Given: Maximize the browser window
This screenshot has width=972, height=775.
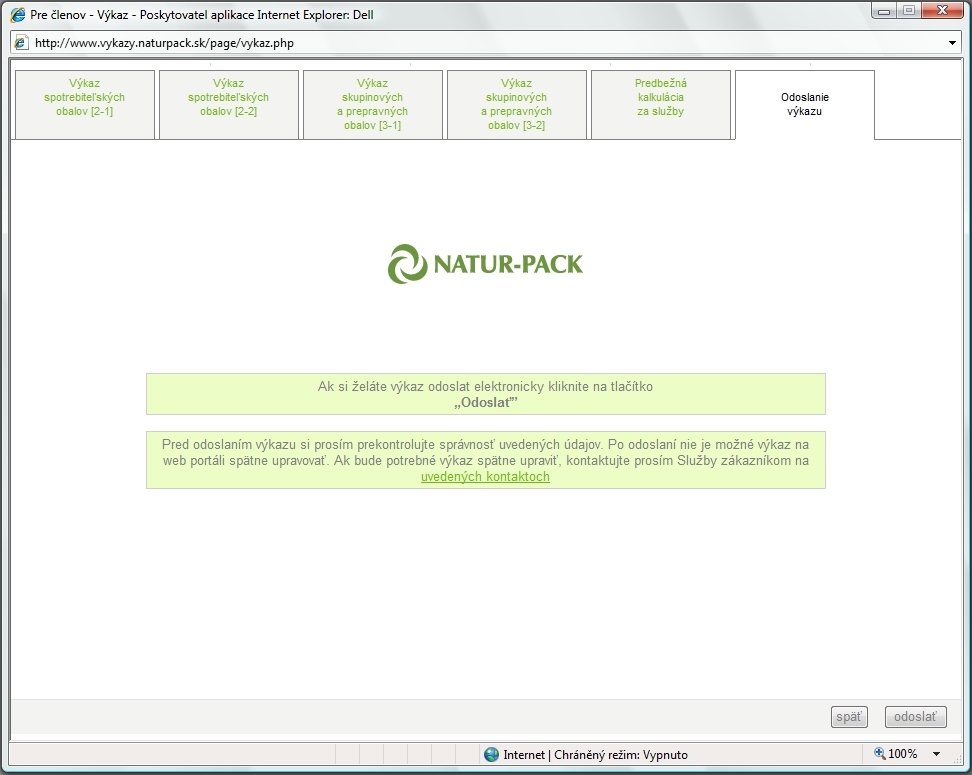Looking at the screenshot, I should coord(908,13).
